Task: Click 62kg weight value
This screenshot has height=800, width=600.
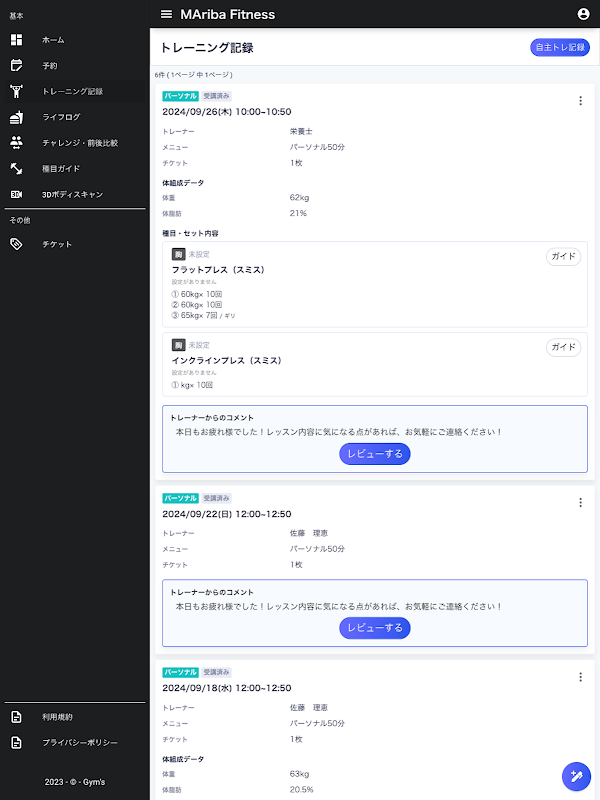Action: tap(299, 198)
